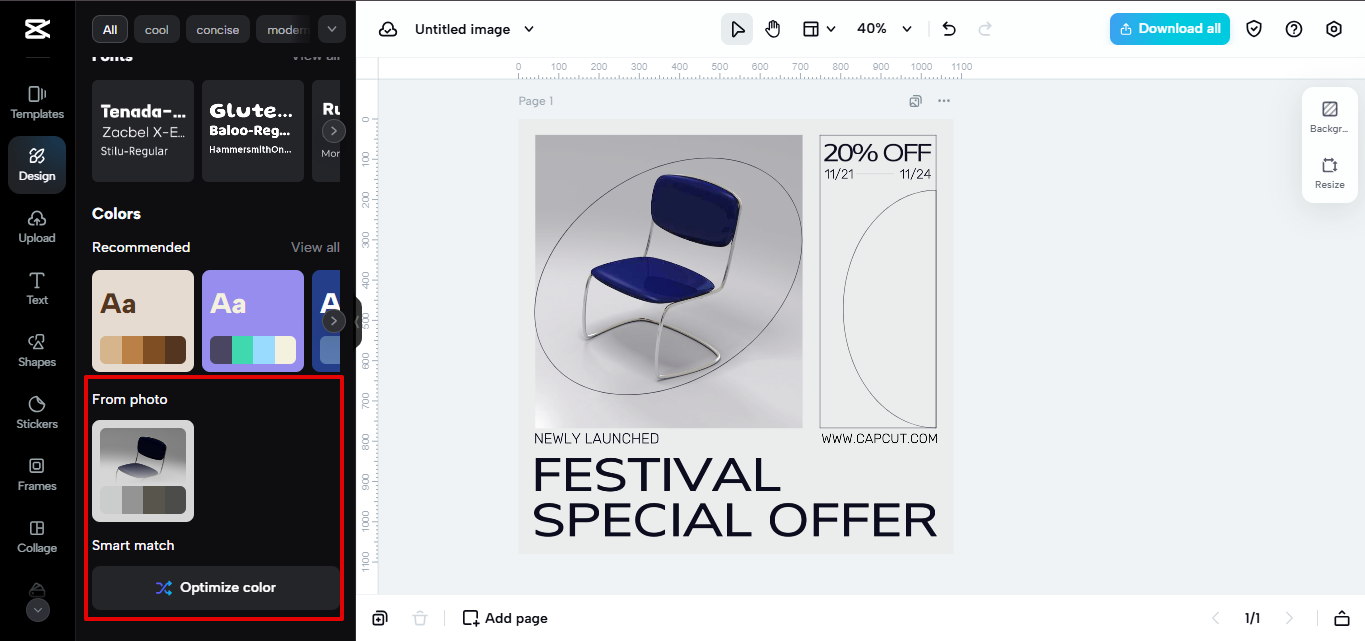
Task: Click the Download all button
Action: (x=1169, y=29)
